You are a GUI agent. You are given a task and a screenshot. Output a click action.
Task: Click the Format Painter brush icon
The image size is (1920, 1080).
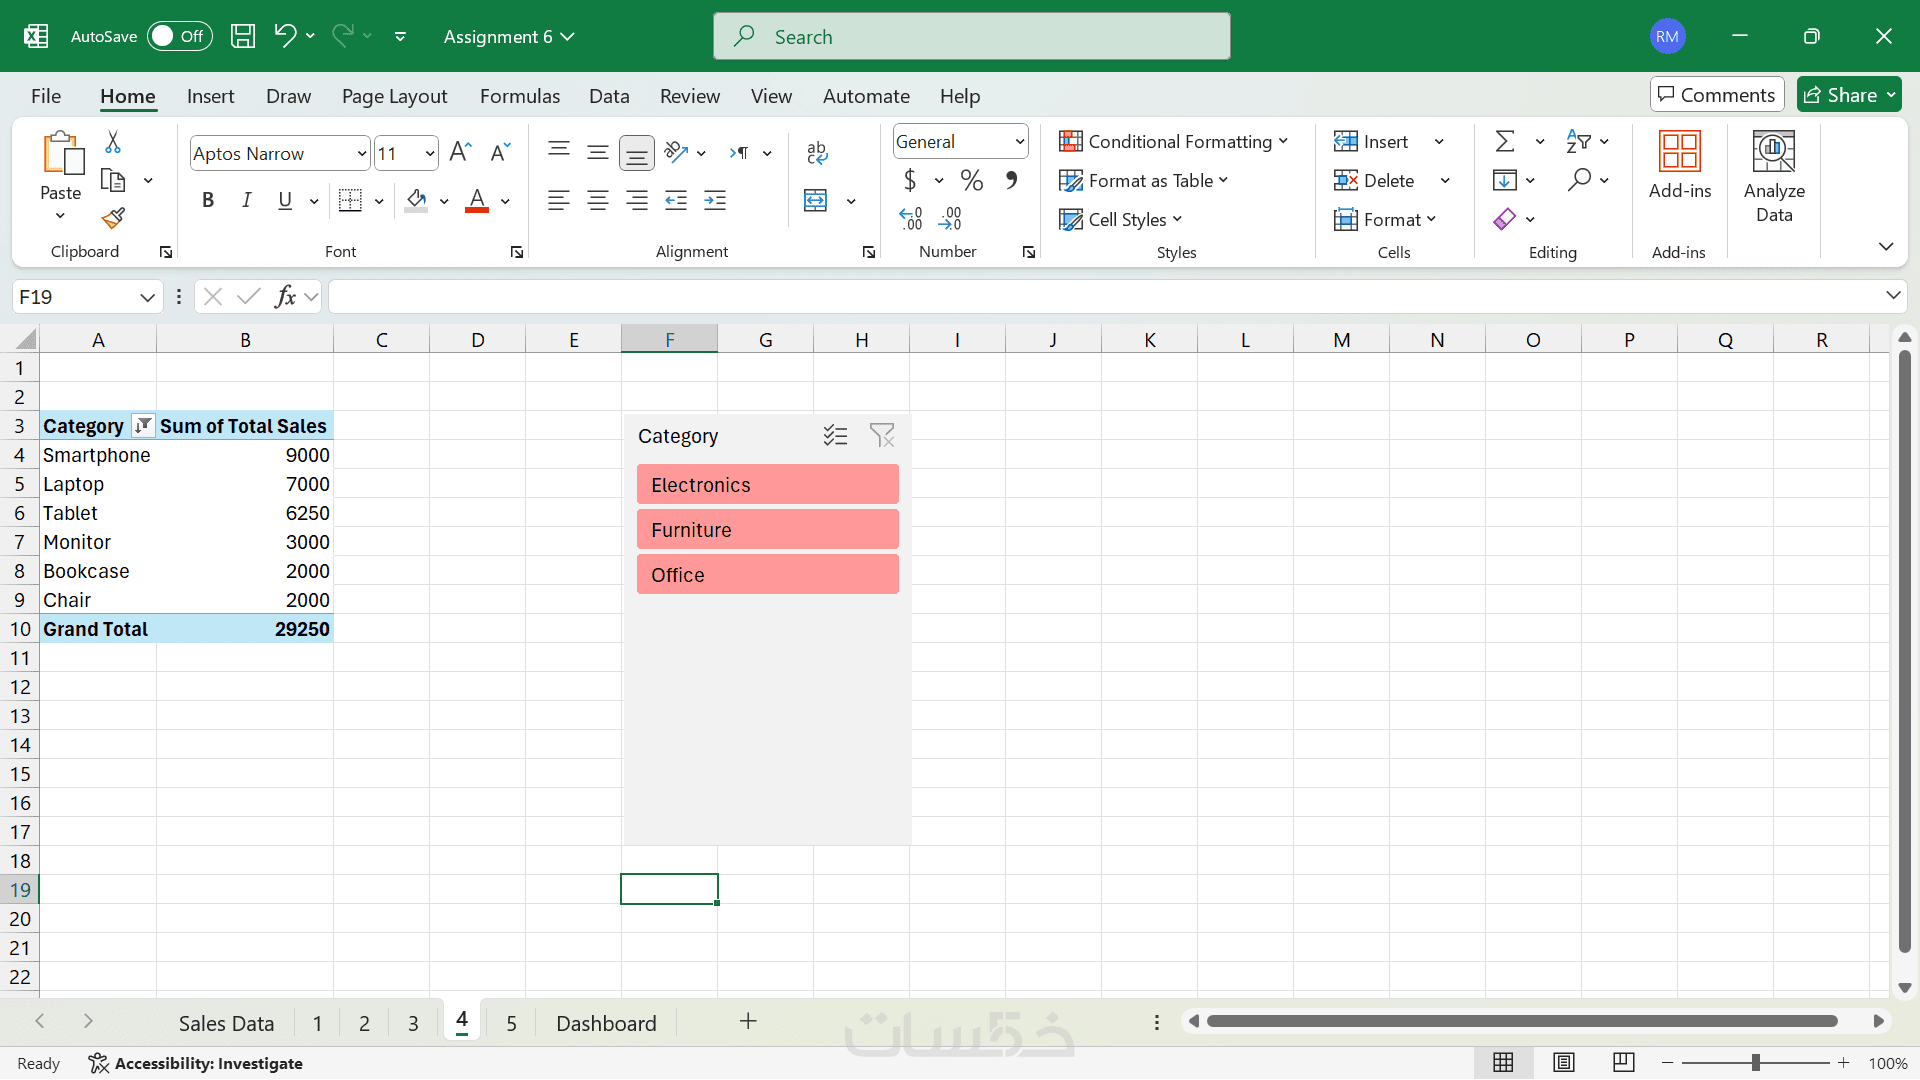coord(113,218)
